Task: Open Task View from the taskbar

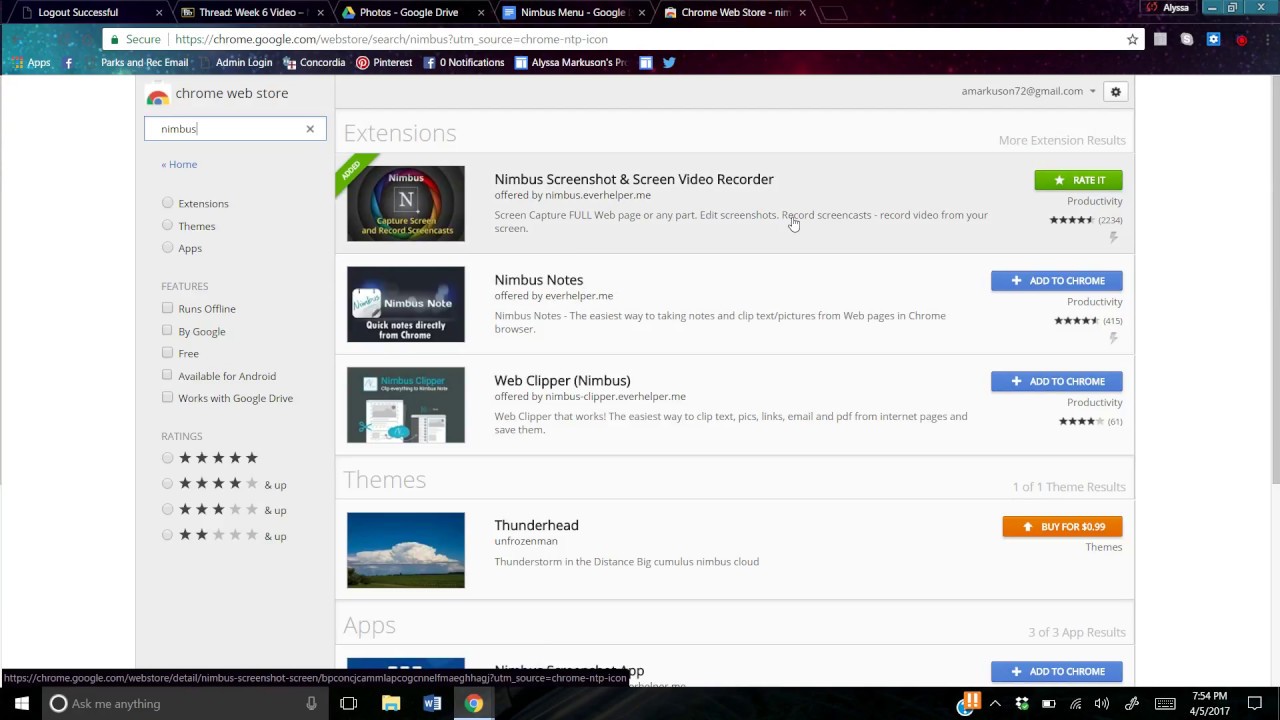Action: point(348,703)
